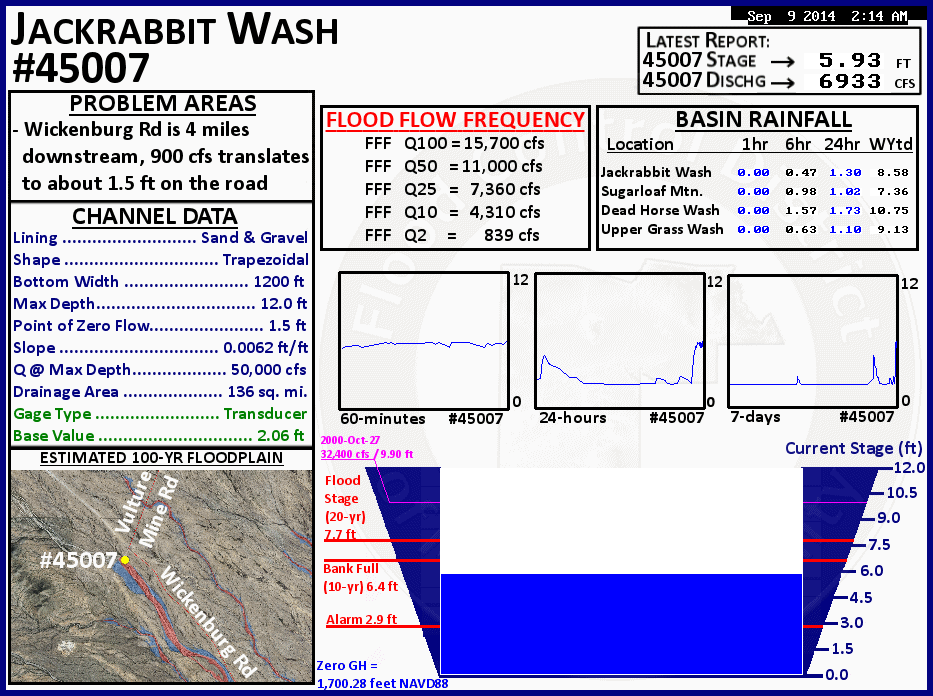Click the Jackrabbit Wash #45007 title
Viewport: 933px width, 696px height.
pyautogui.click(x=174, y=48)
